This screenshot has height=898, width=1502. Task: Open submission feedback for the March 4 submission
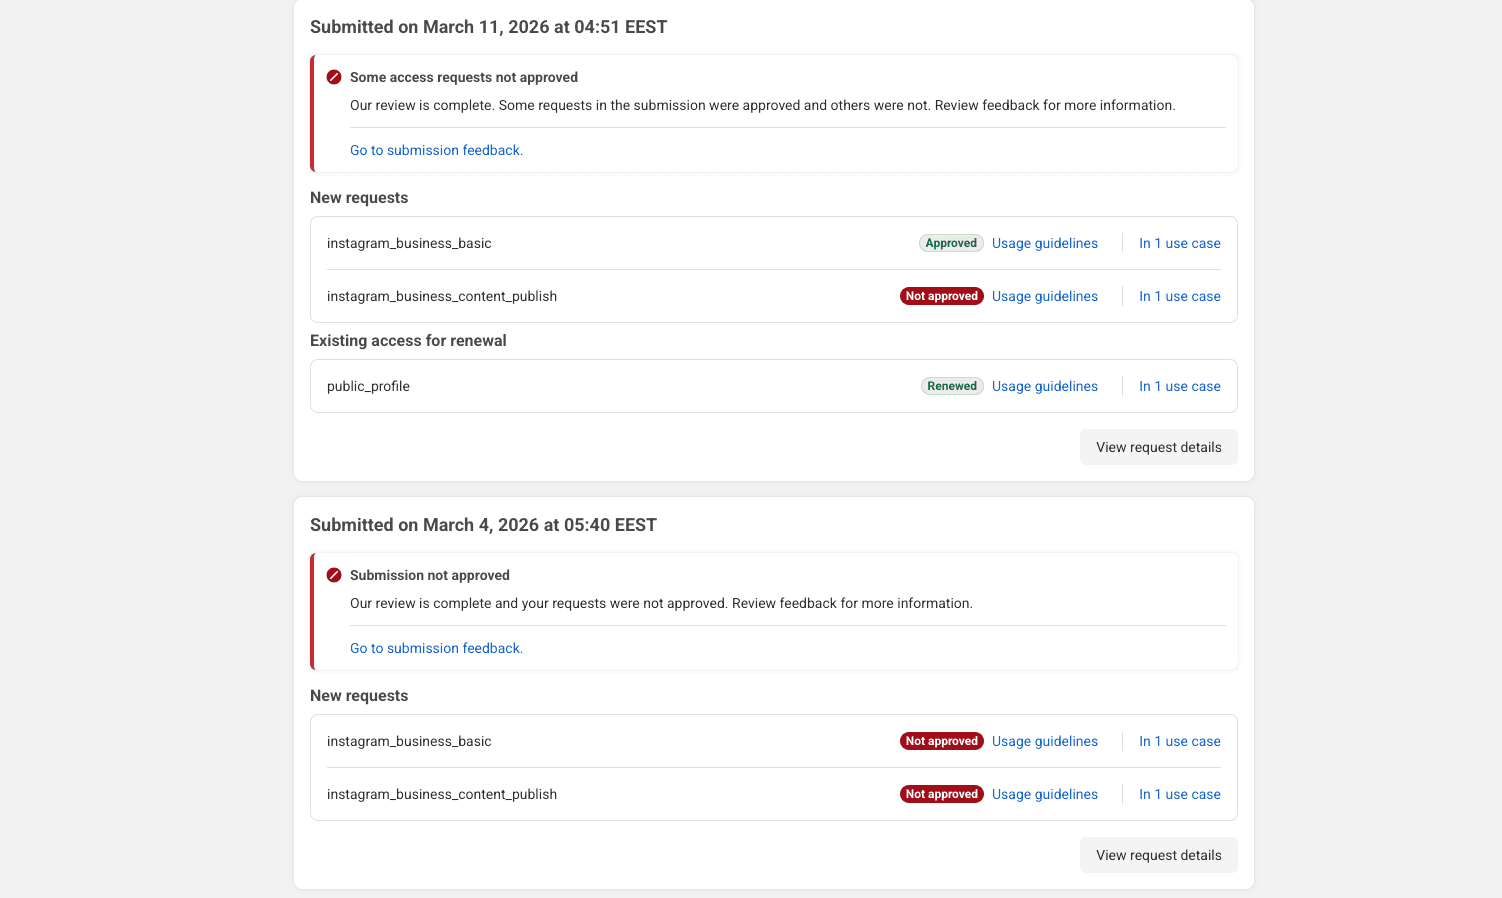pyautogui.click(x=436, y=648)
